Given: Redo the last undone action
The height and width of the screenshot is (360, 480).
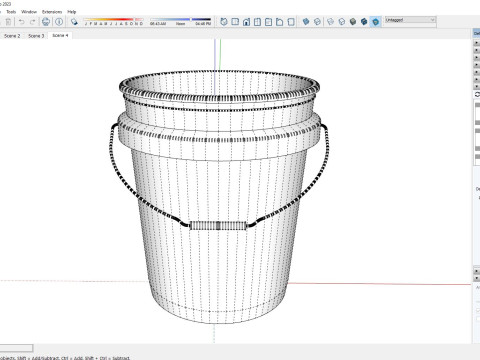Looking at the screenshot, I should click(x=32, y=22).
